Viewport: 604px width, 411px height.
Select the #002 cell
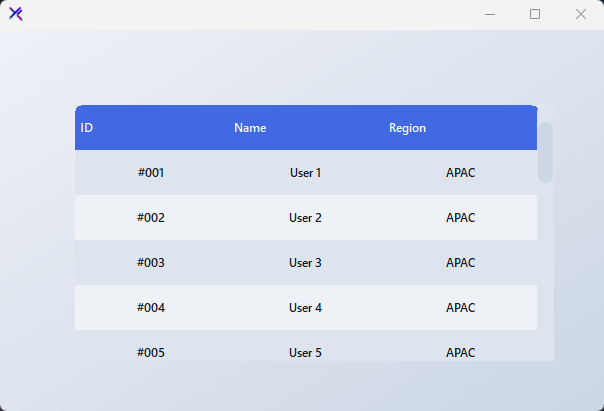[x=151, y=218]
